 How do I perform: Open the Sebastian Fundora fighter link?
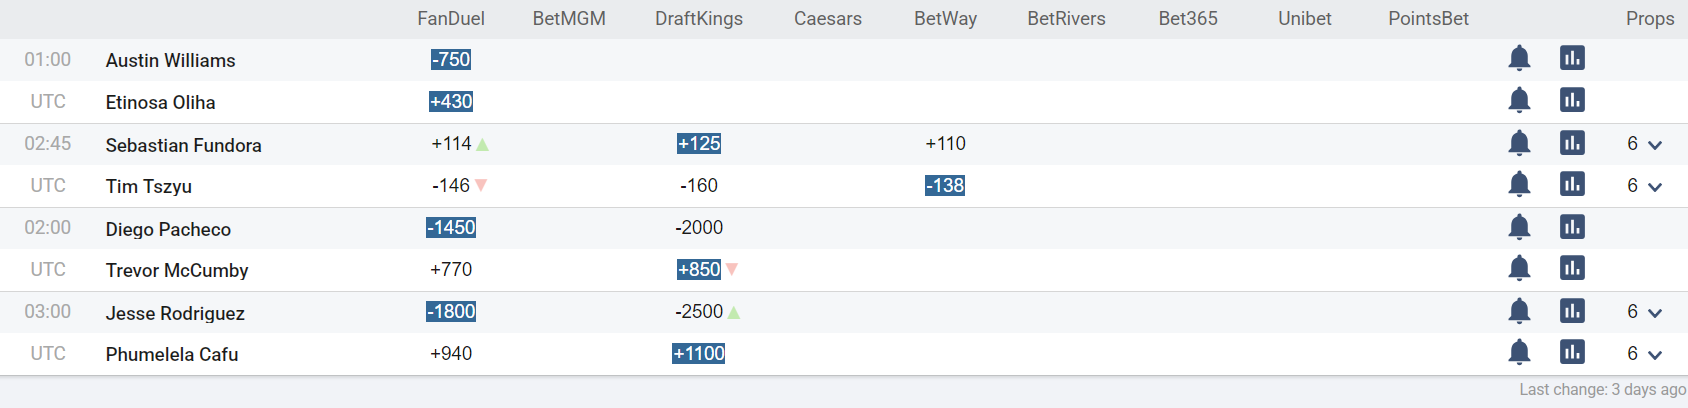coord(184,145)
